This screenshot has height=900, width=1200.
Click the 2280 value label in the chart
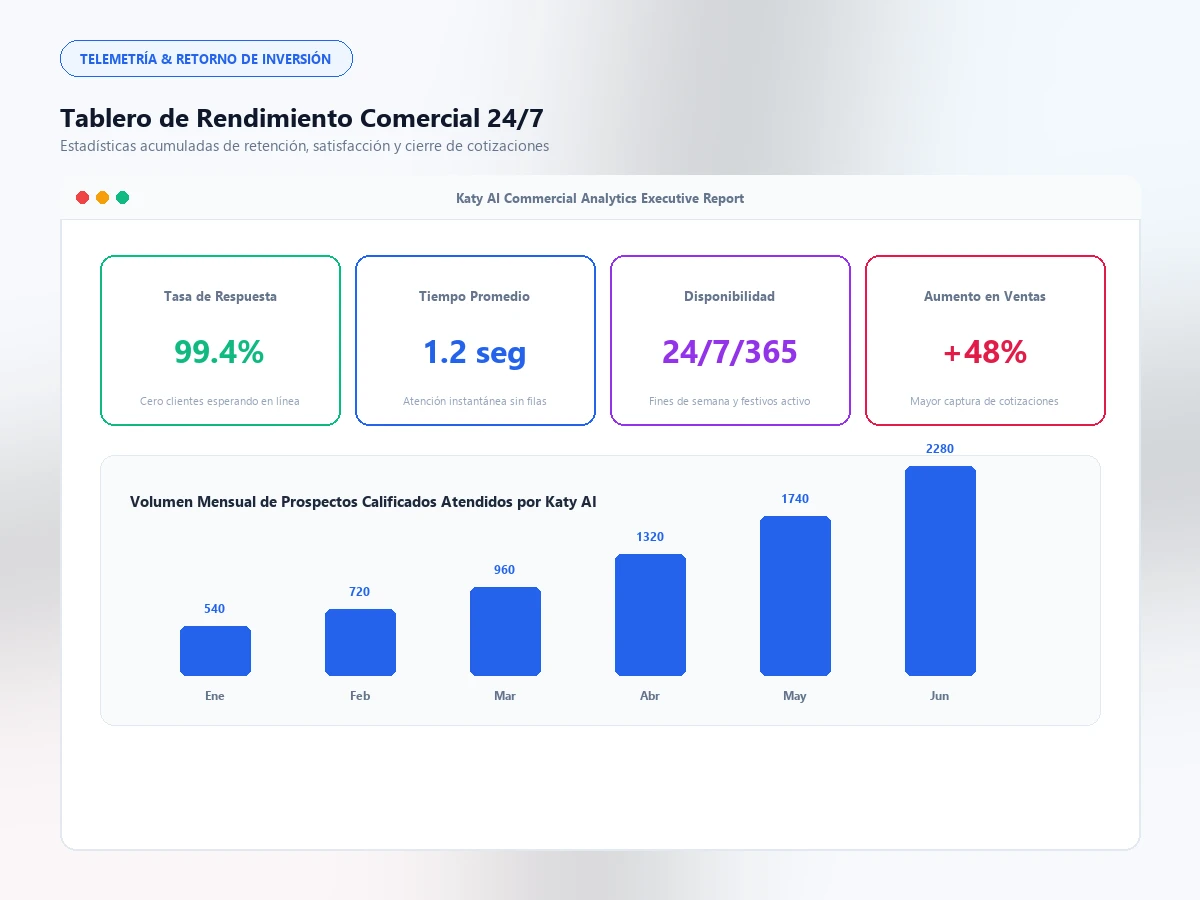940,449
